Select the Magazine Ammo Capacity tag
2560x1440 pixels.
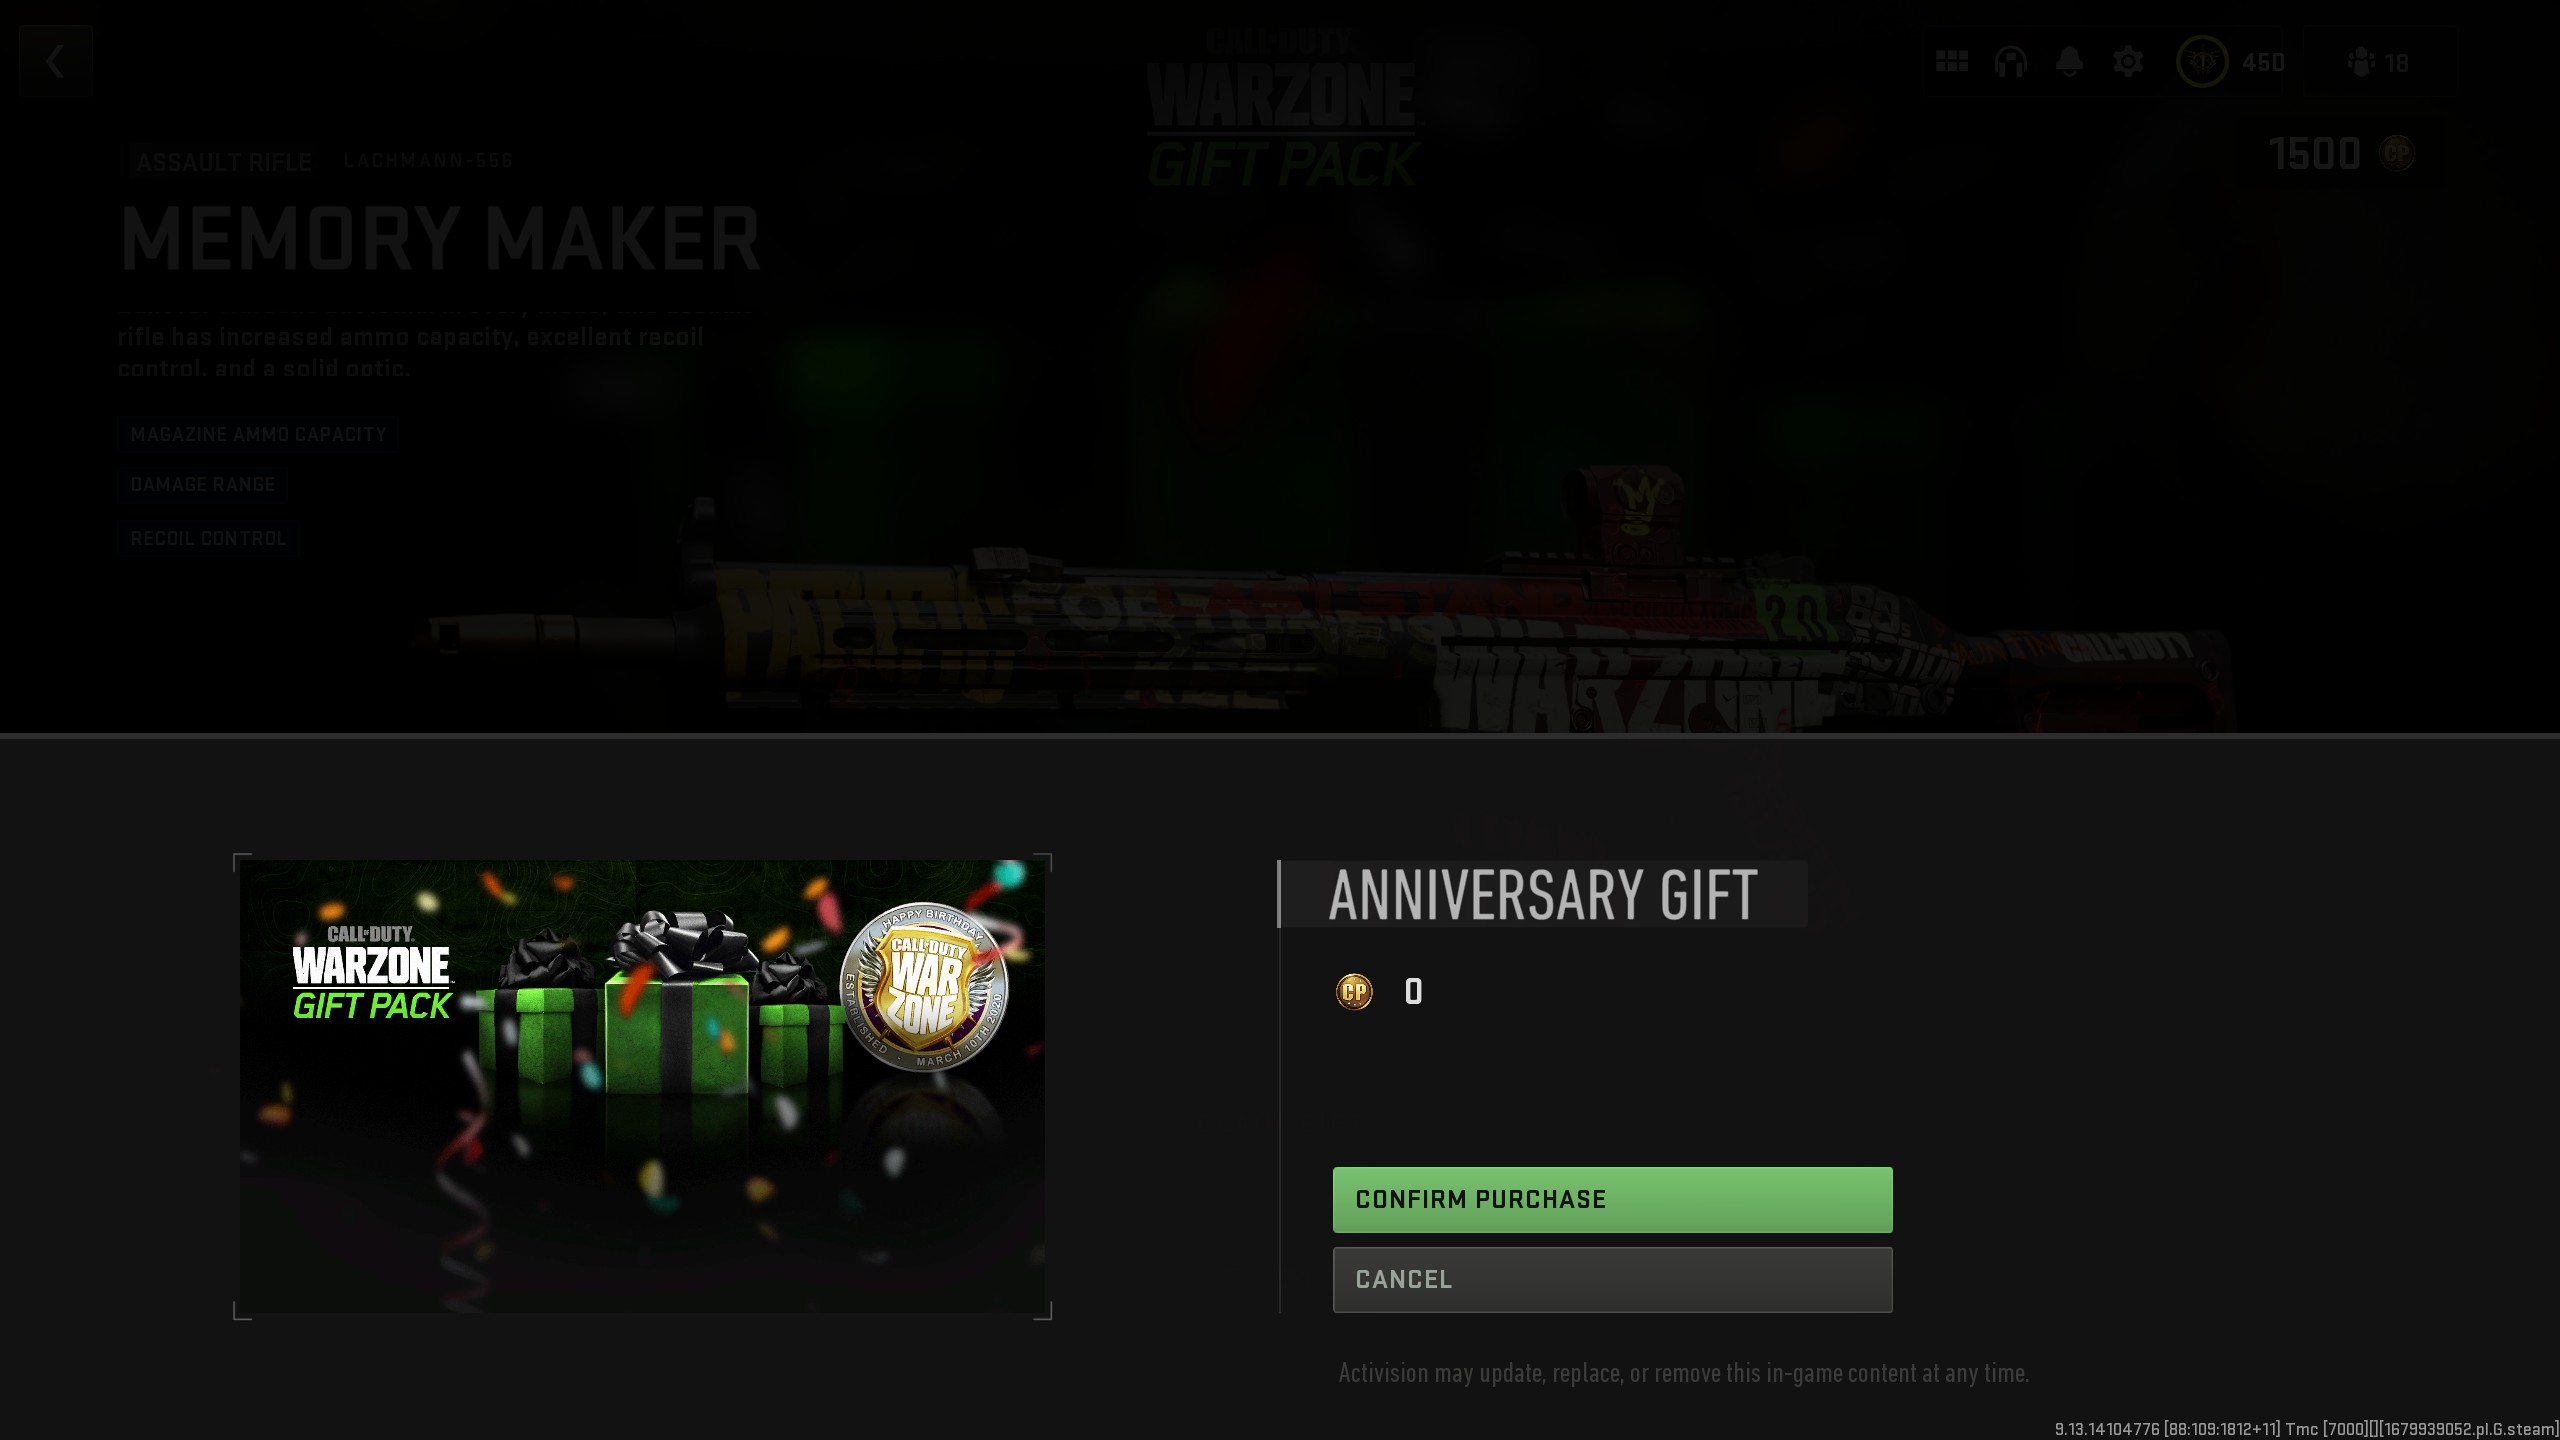point(258,434)
